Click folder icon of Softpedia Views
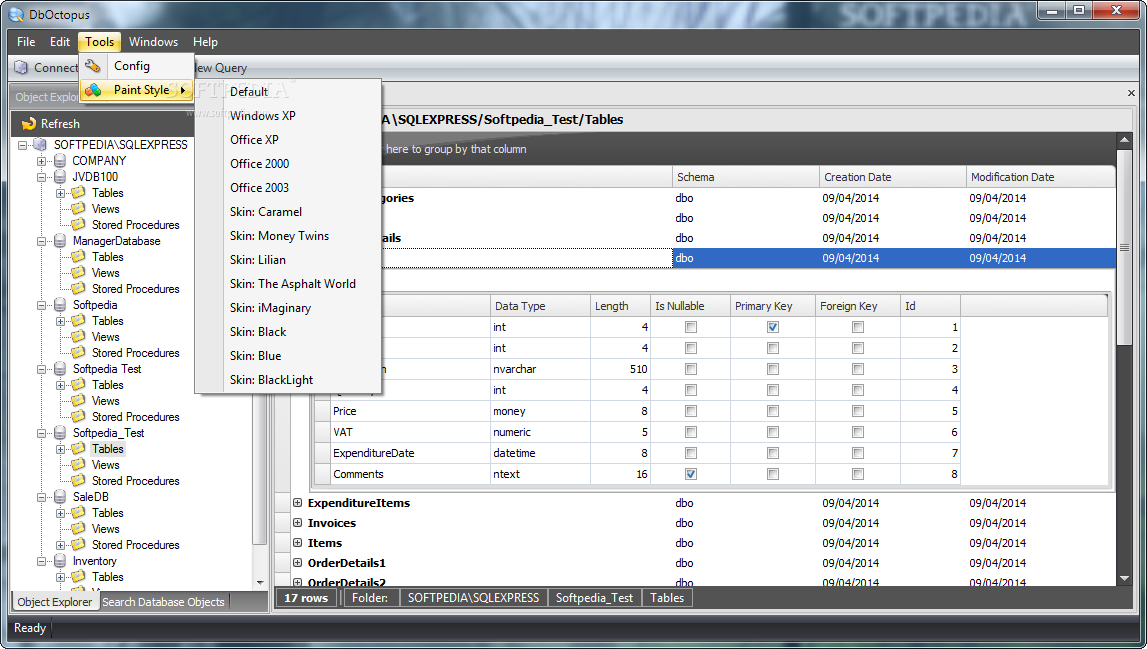The height and width of the screenshot is (649, 1147). tap(78, 337)
